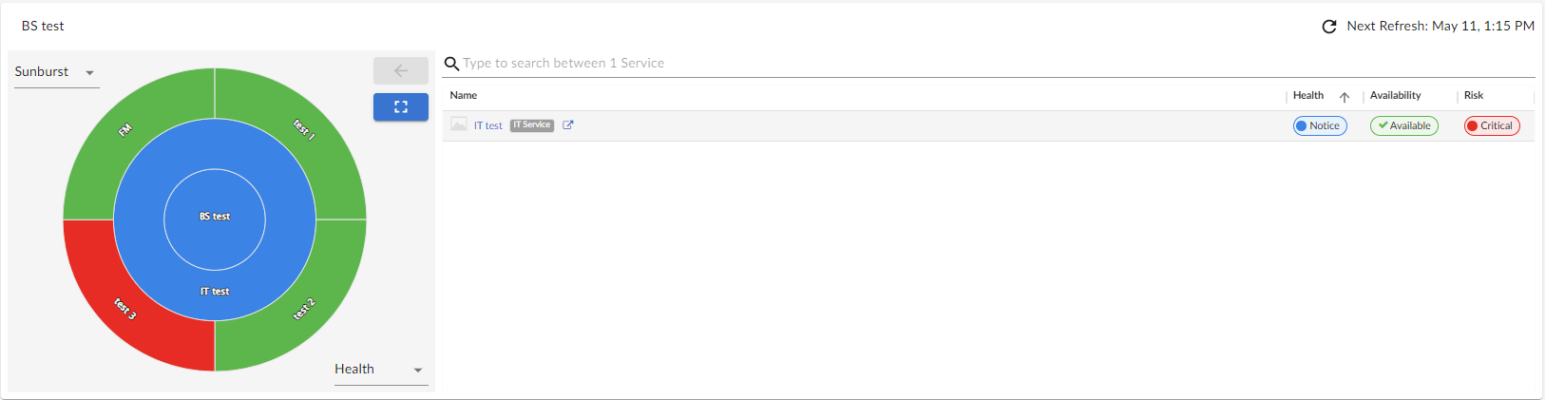This screenshot has width=1545, height=400.
Task: Click the IT test thumbnail image icon
Action: (x=459, y=125)
